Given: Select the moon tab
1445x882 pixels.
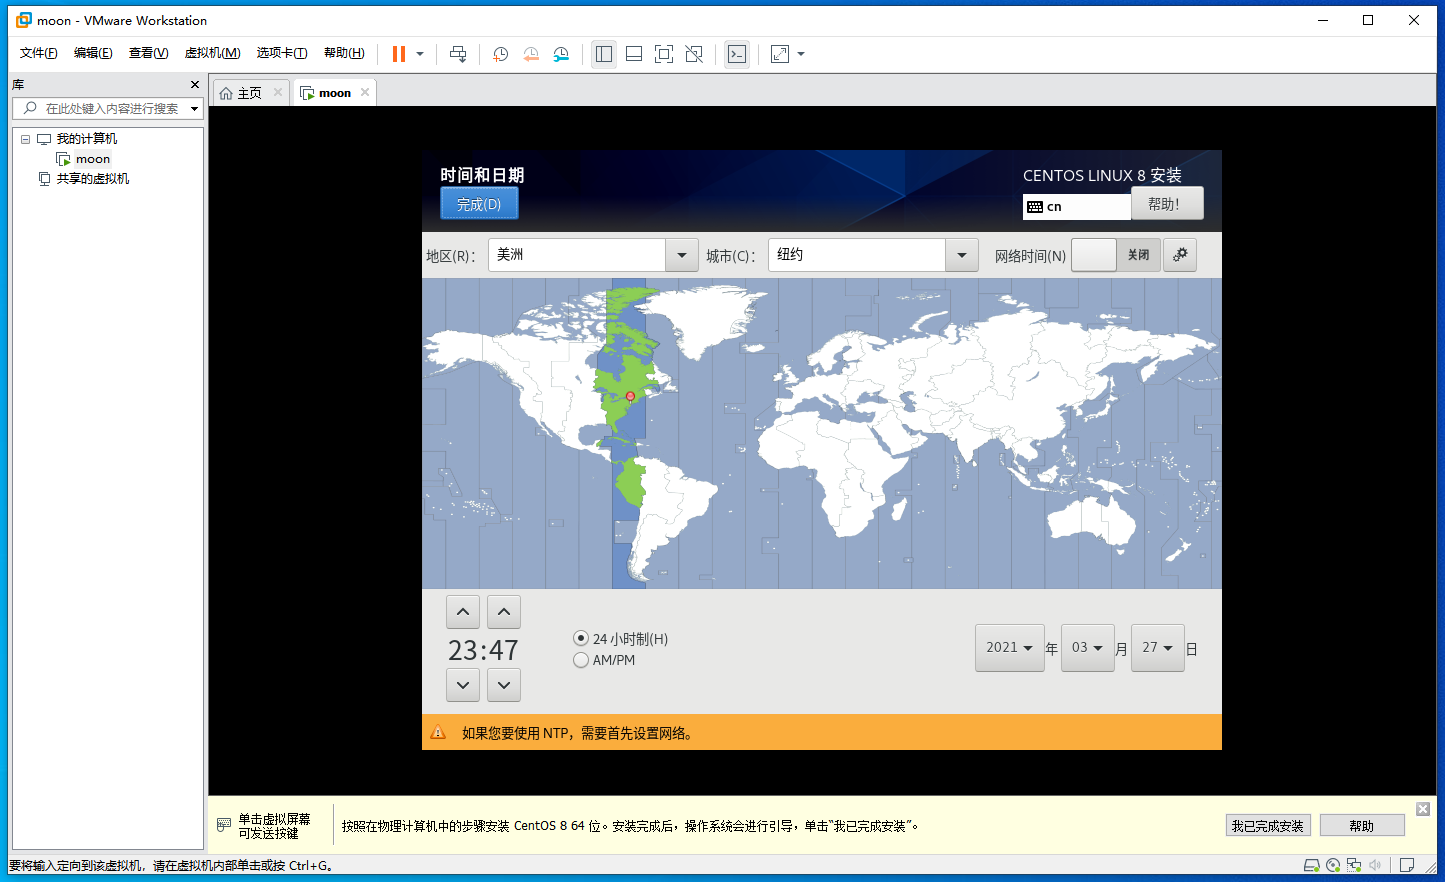Looking at the screenshot, I should 335,93.
